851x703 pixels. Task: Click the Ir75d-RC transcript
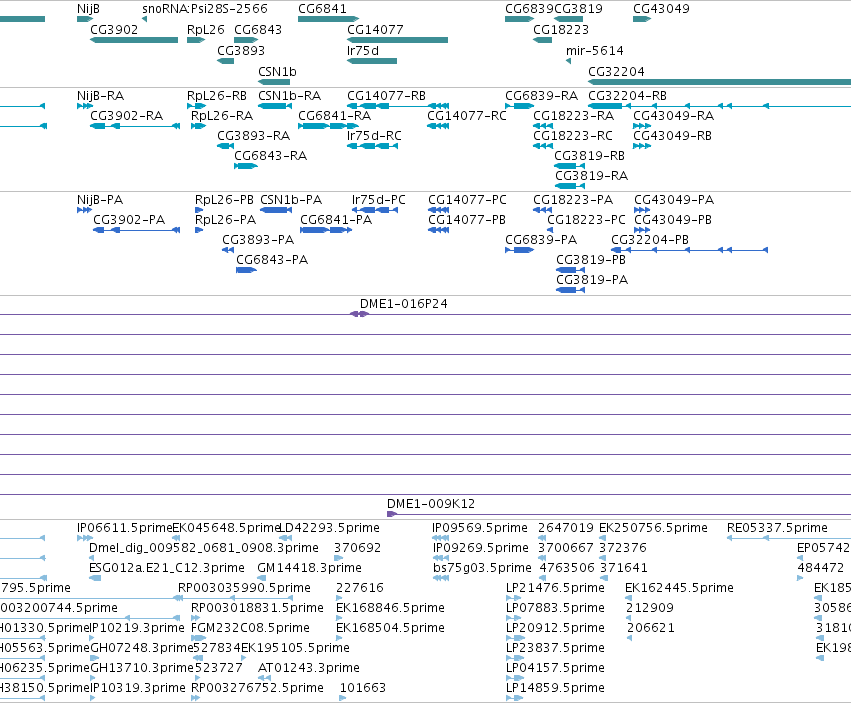tap(373, 146)
